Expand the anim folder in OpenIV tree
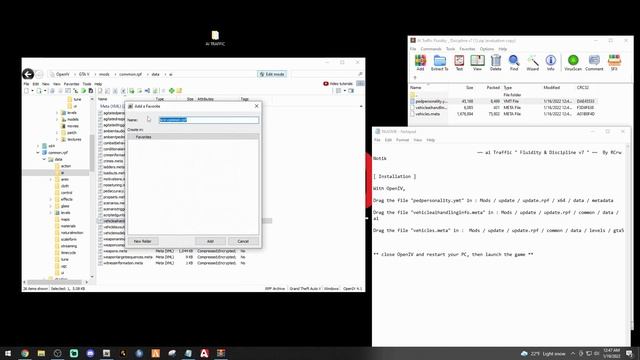 click(x=51, y=179)
